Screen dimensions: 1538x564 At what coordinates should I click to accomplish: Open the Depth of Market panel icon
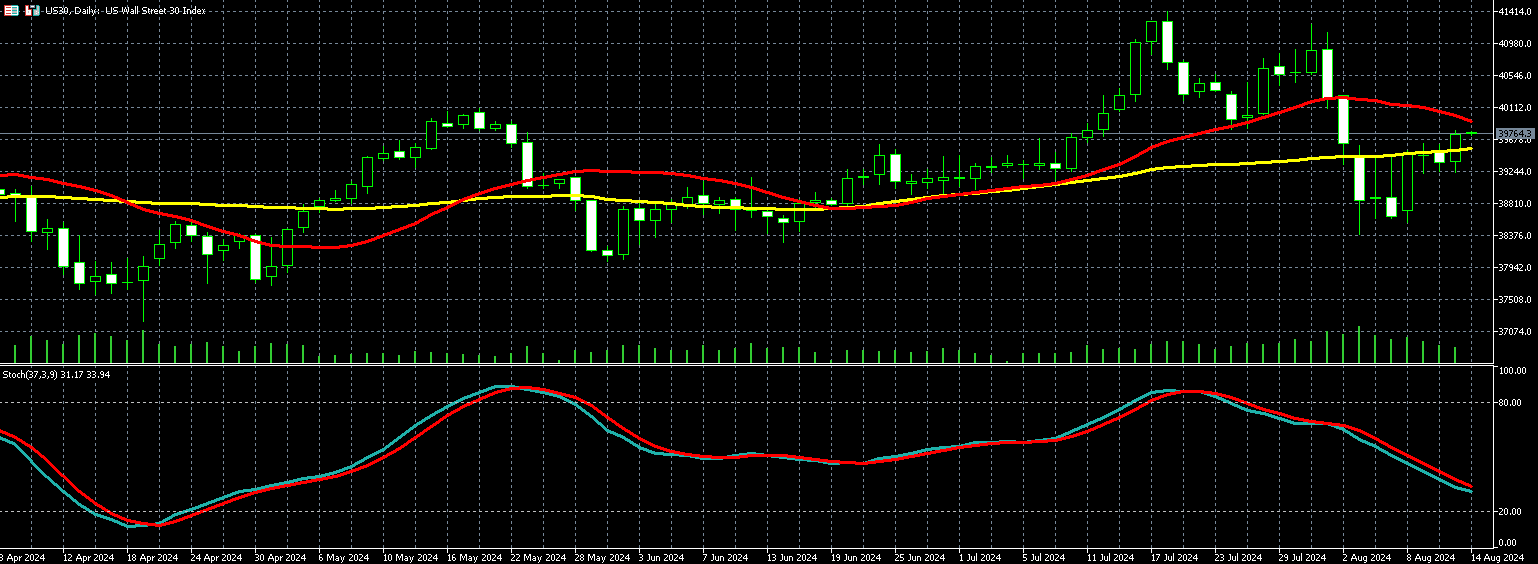tap(11, 11)
